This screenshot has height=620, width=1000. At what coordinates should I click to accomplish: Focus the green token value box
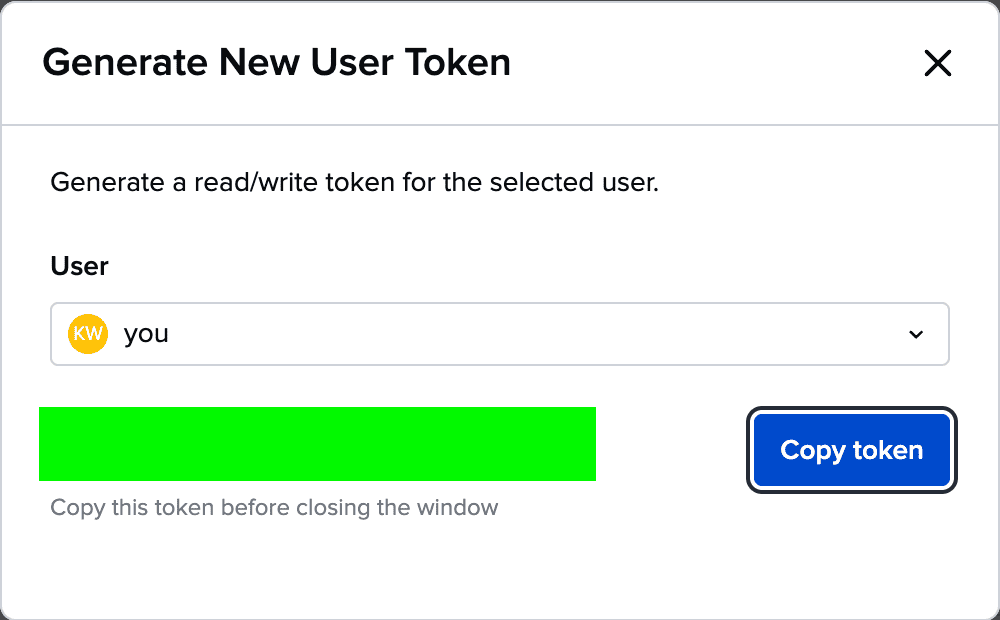(x=318, y=444)
